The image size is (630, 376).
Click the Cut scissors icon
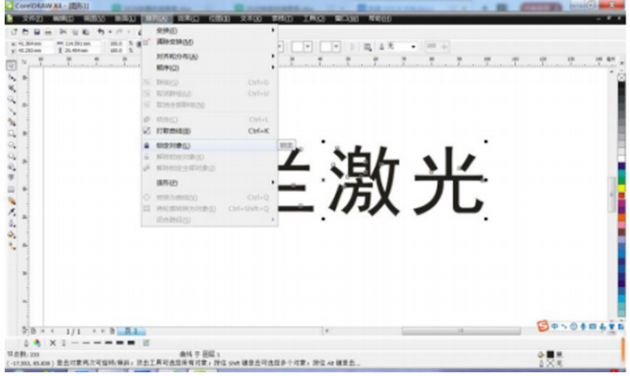click(63, 32)
